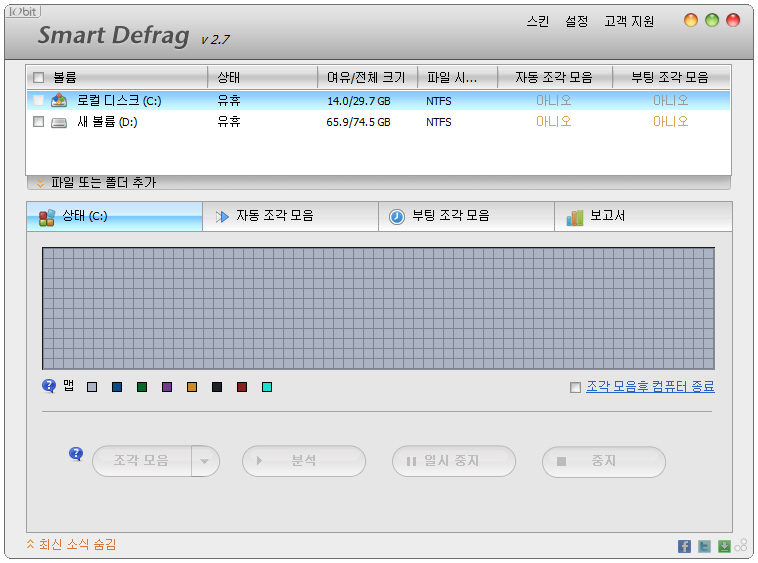This screenshot has height=563, width=758.
Task: Select the 새 볼륨 (D:) row text
Action: coord(107,122)
